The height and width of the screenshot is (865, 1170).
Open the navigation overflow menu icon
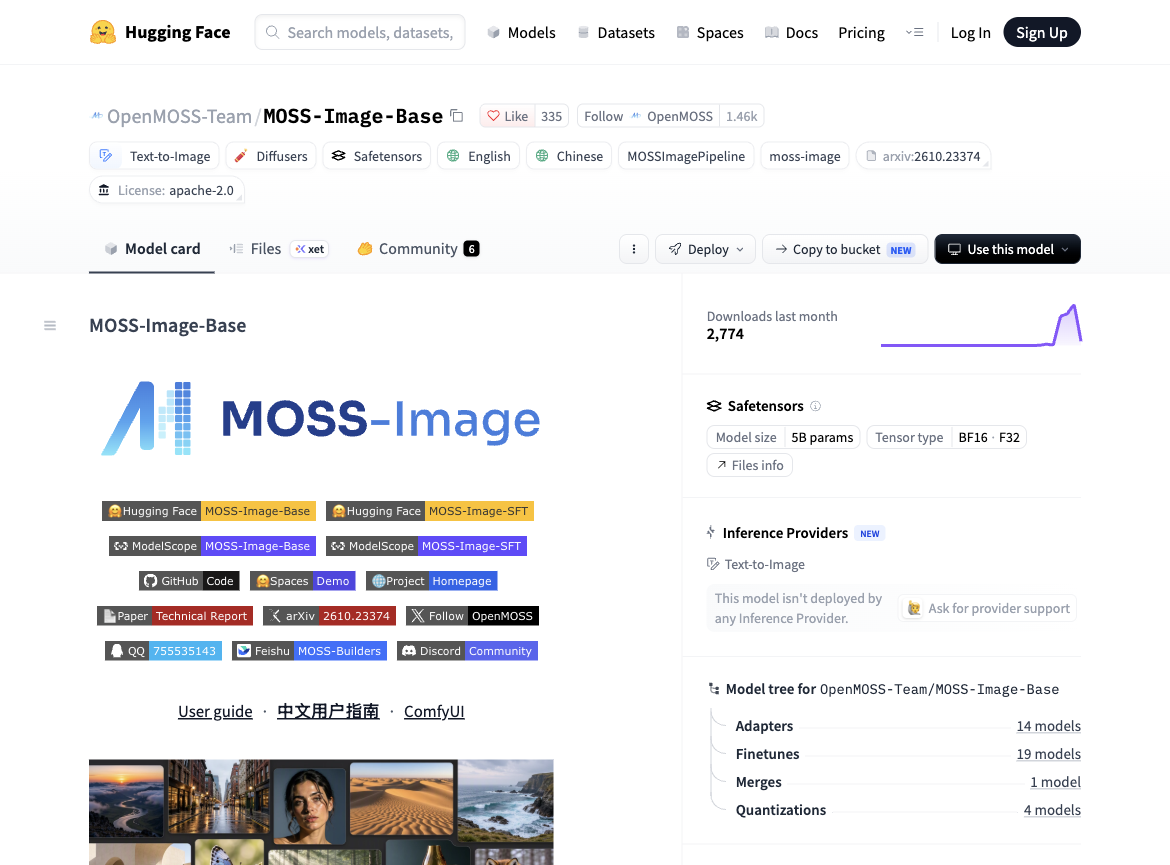[915, 32]
